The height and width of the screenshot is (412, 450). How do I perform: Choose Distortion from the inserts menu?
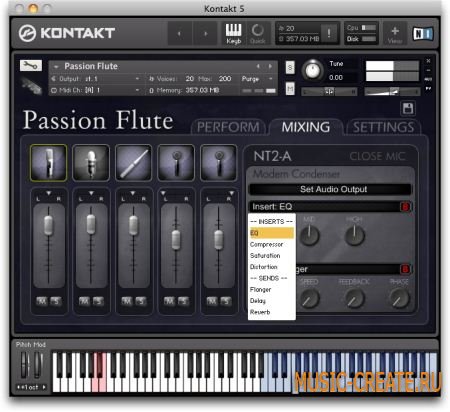click(272, 267)
